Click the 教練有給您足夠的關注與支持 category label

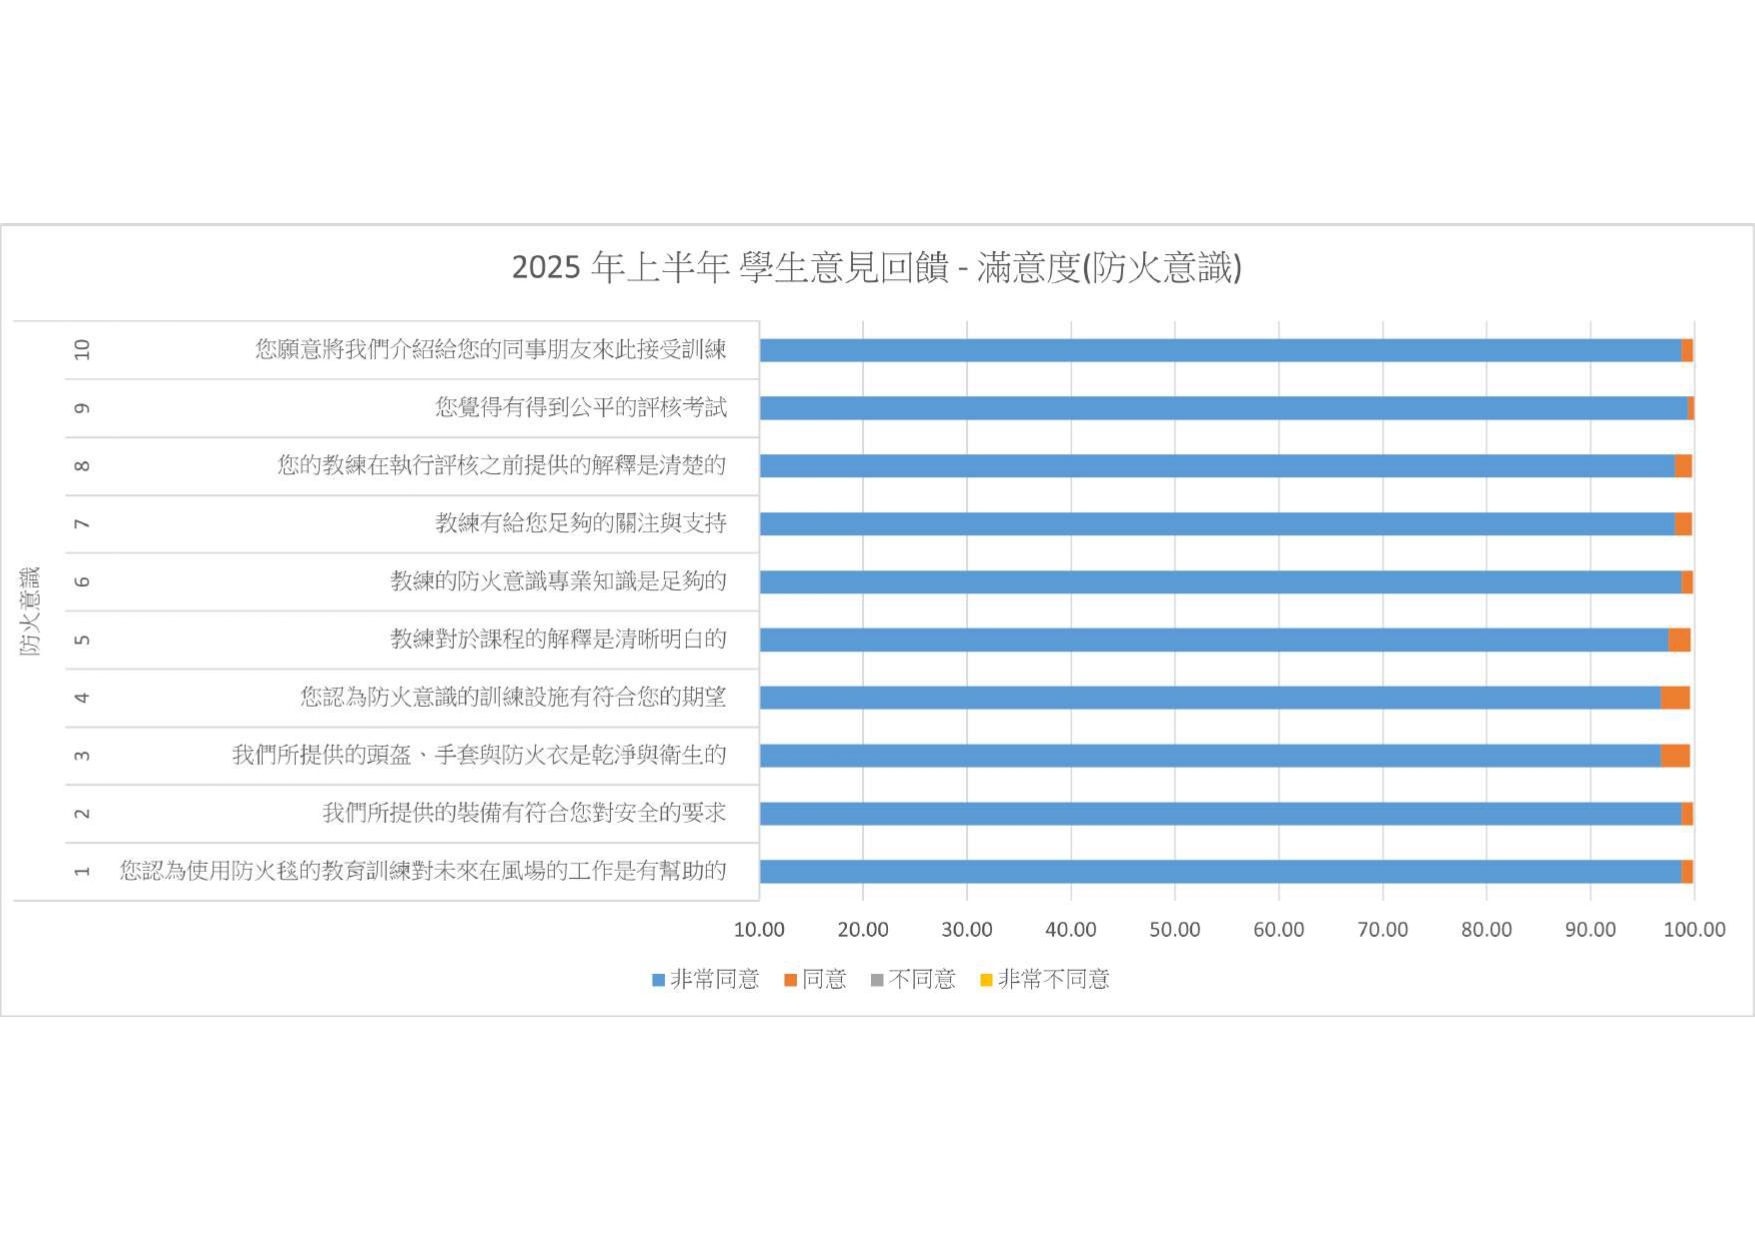580,523
